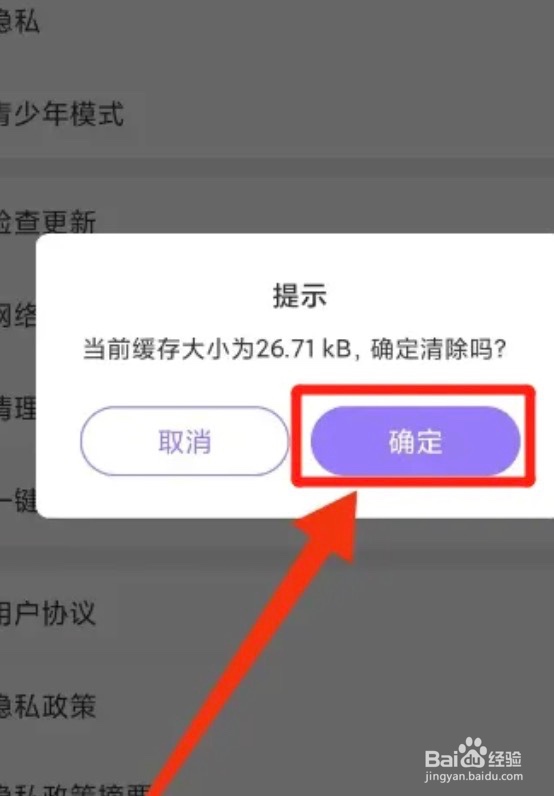Cancel the dialog with 取消 button
Screen dimensions: 554x796
(x=184, y=441)
